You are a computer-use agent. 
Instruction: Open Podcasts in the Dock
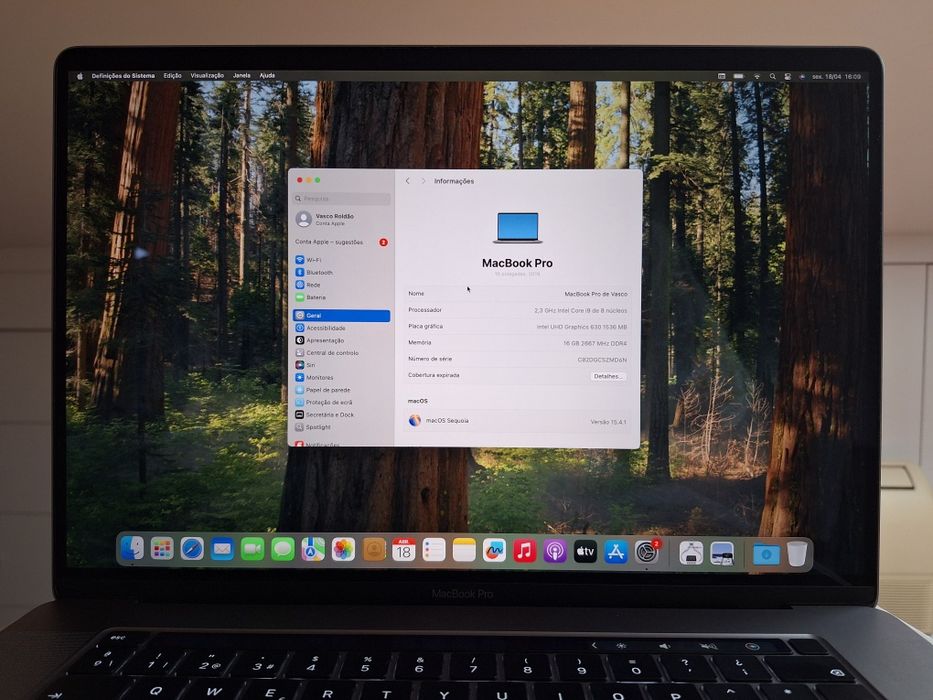coord(555,551)
